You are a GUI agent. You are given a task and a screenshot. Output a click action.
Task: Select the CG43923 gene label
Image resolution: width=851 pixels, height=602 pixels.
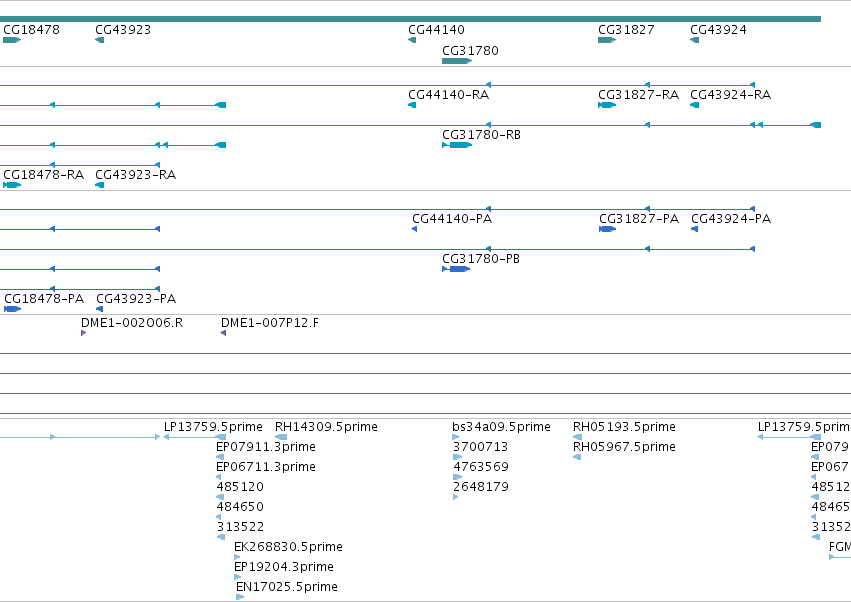coord(123,30)
